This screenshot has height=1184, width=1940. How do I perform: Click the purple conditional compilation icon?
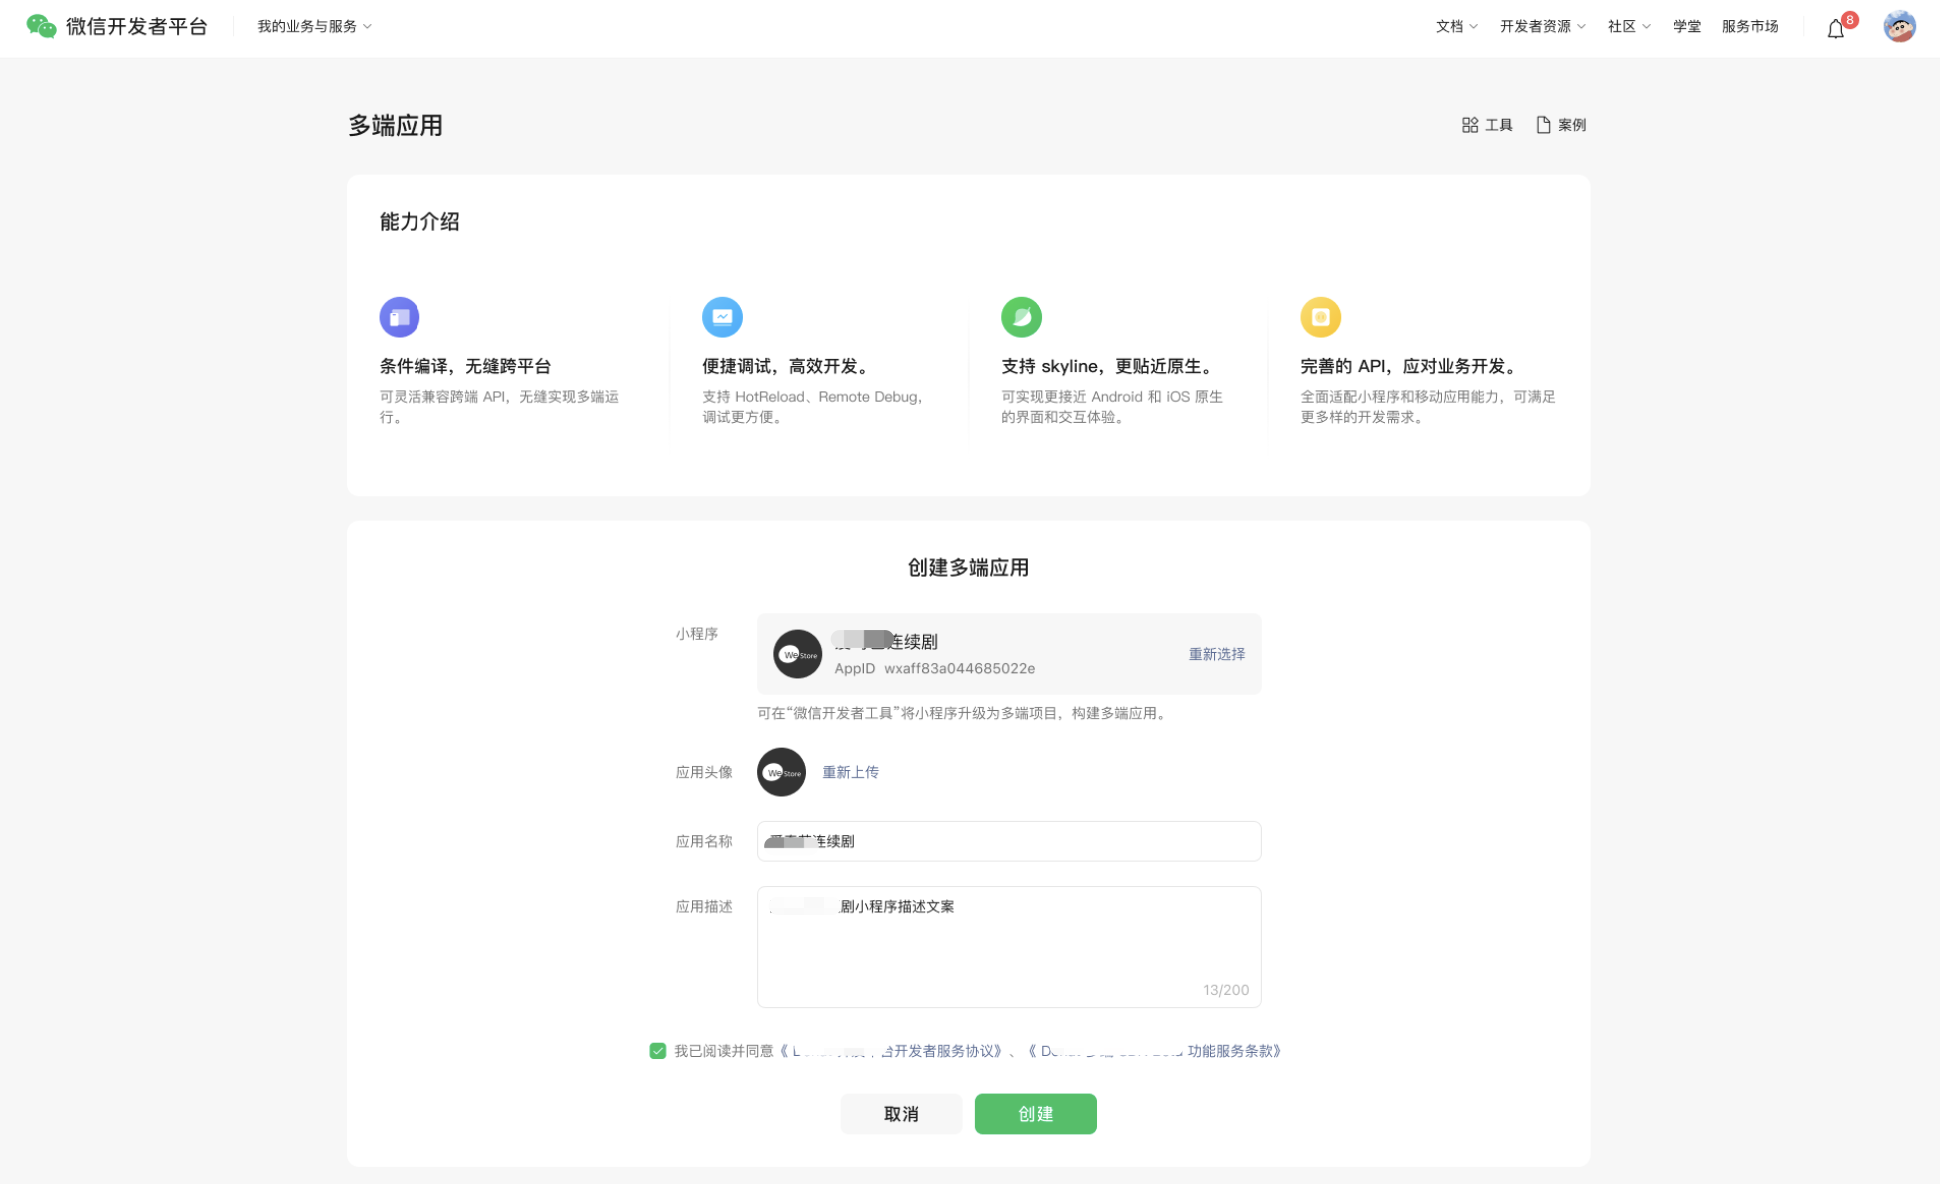pos(399,317)
